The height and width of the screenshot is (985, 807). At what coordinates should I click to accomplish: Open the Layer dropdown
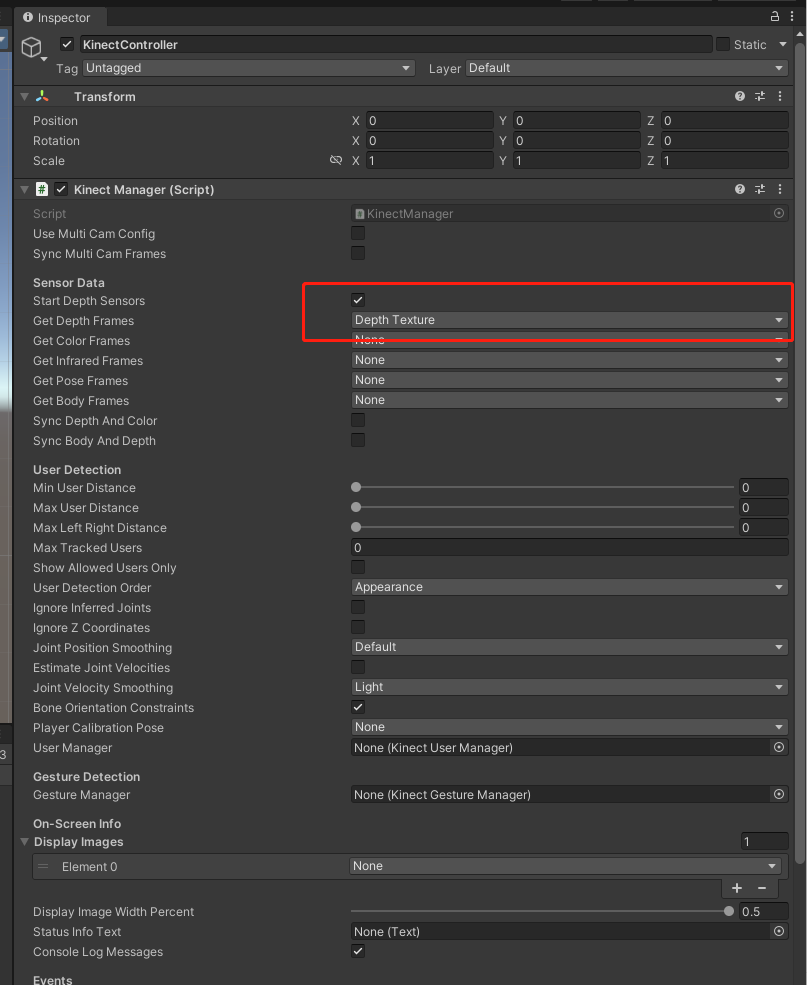(627, 68)
